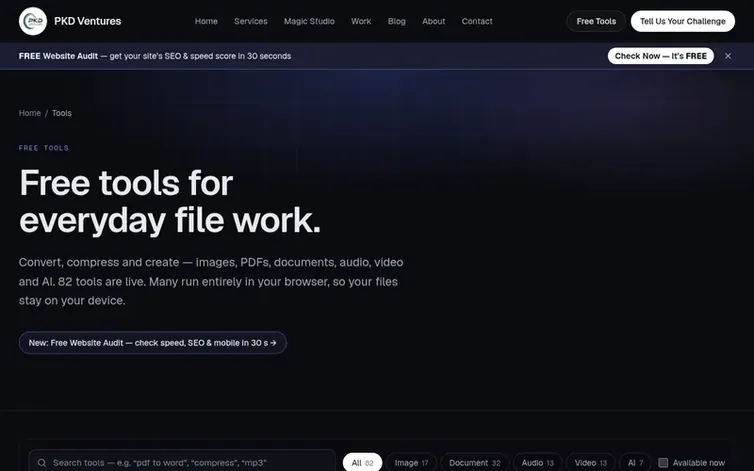The height and width of the screenshot is (471, 754).
Task: Open the About page
Action: [434, 21]
